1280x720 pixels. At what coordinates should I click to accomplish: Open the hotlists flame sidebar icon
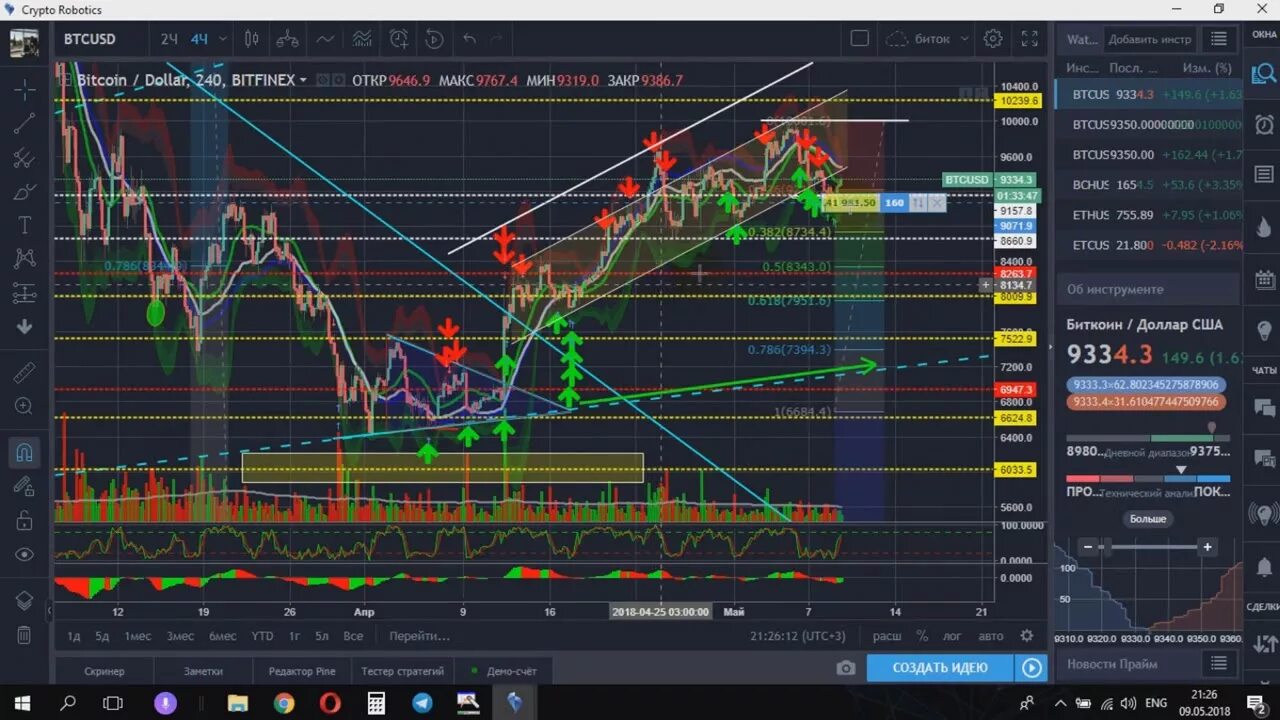(1264, 228)
